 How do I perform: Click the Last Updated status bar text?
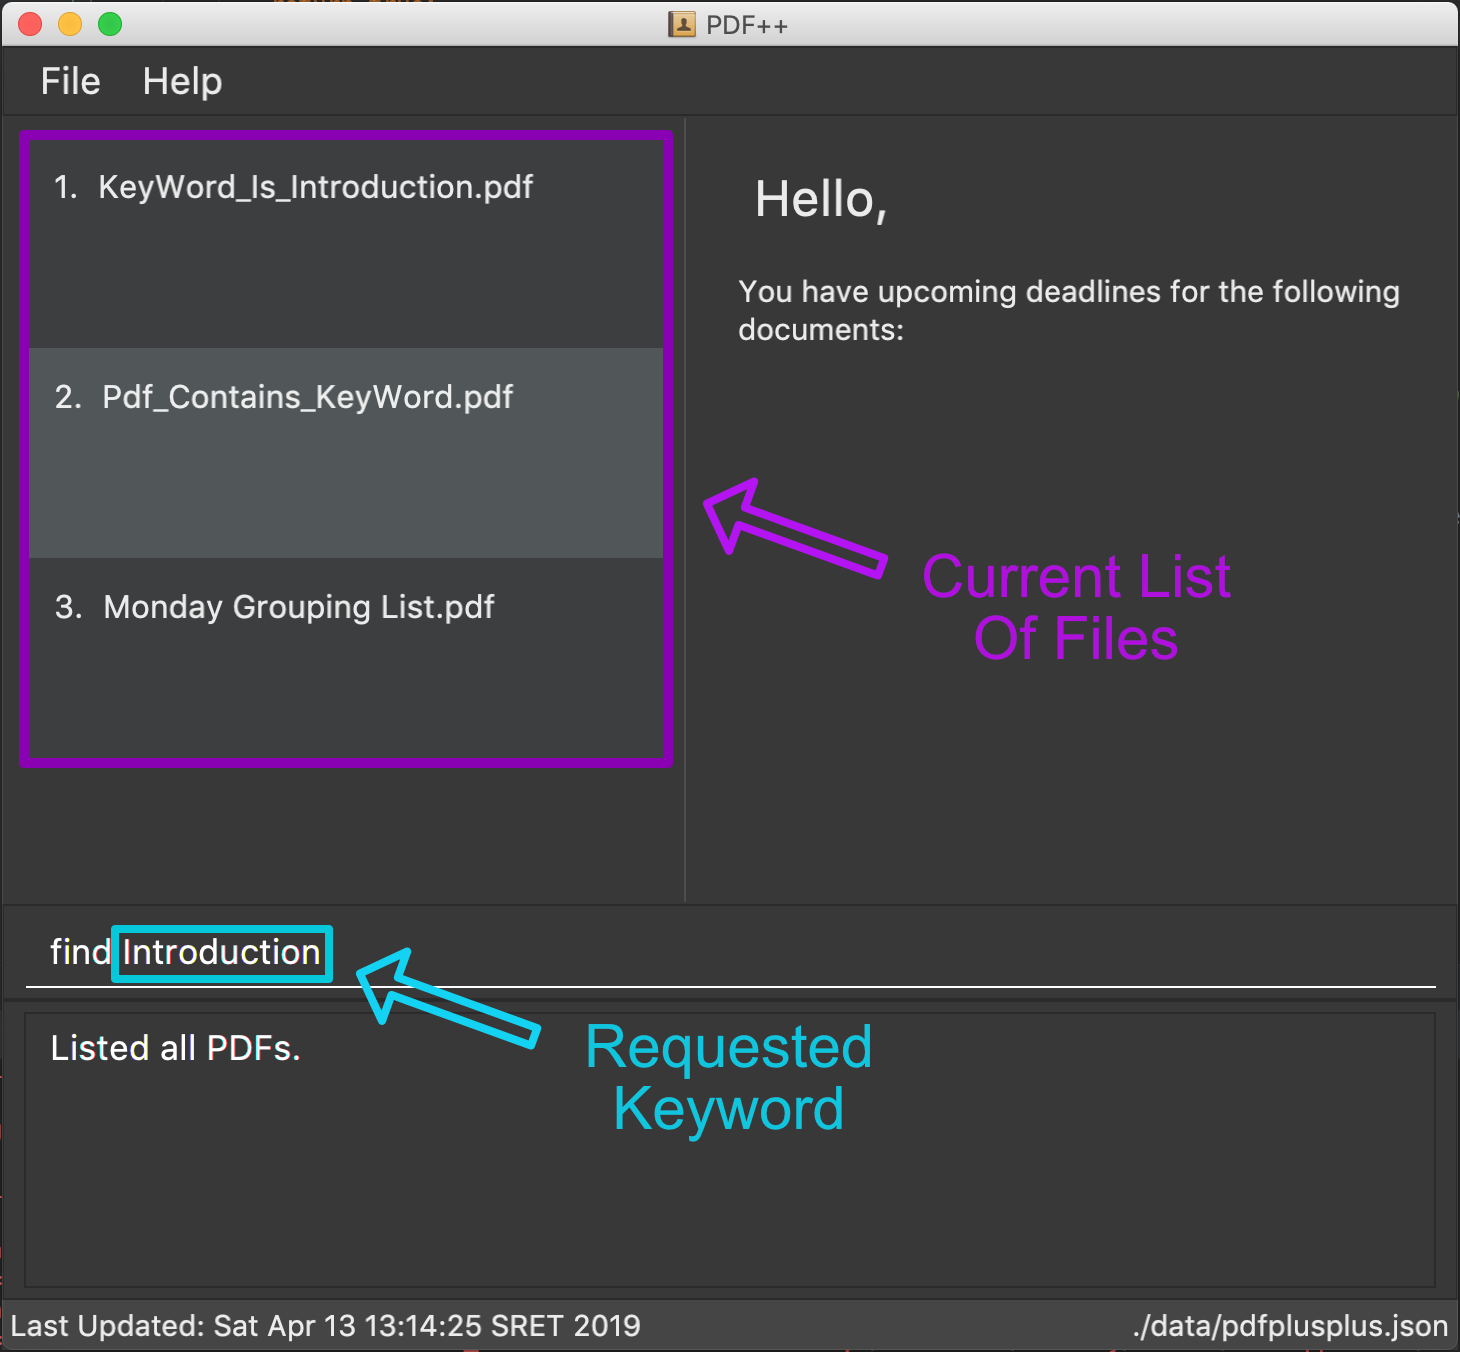(325, 1326)
